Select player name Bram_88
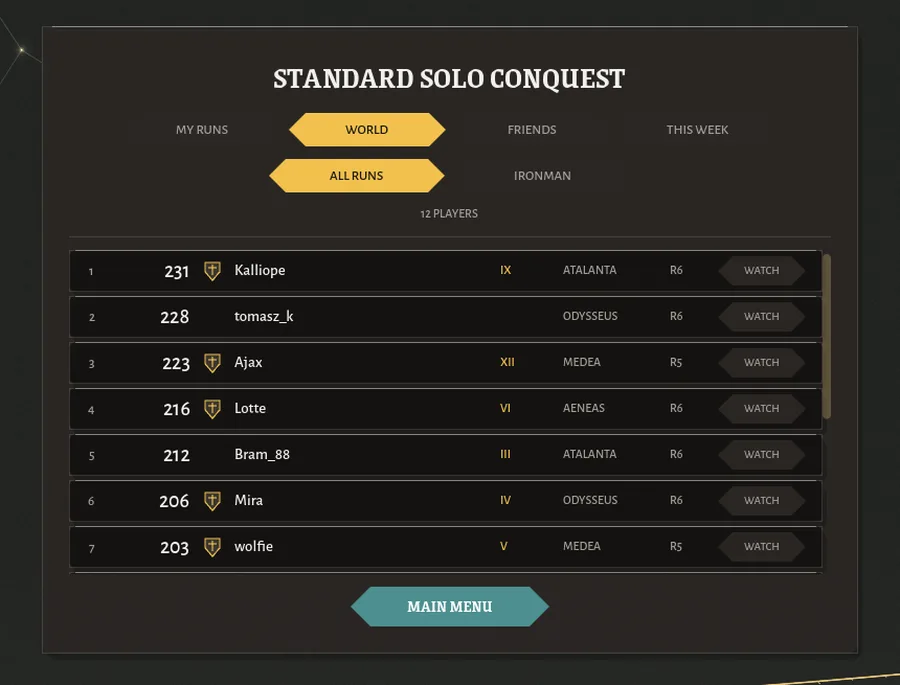Screen dimensions: 900x685 pyautogui.click(x=262, y=454)
